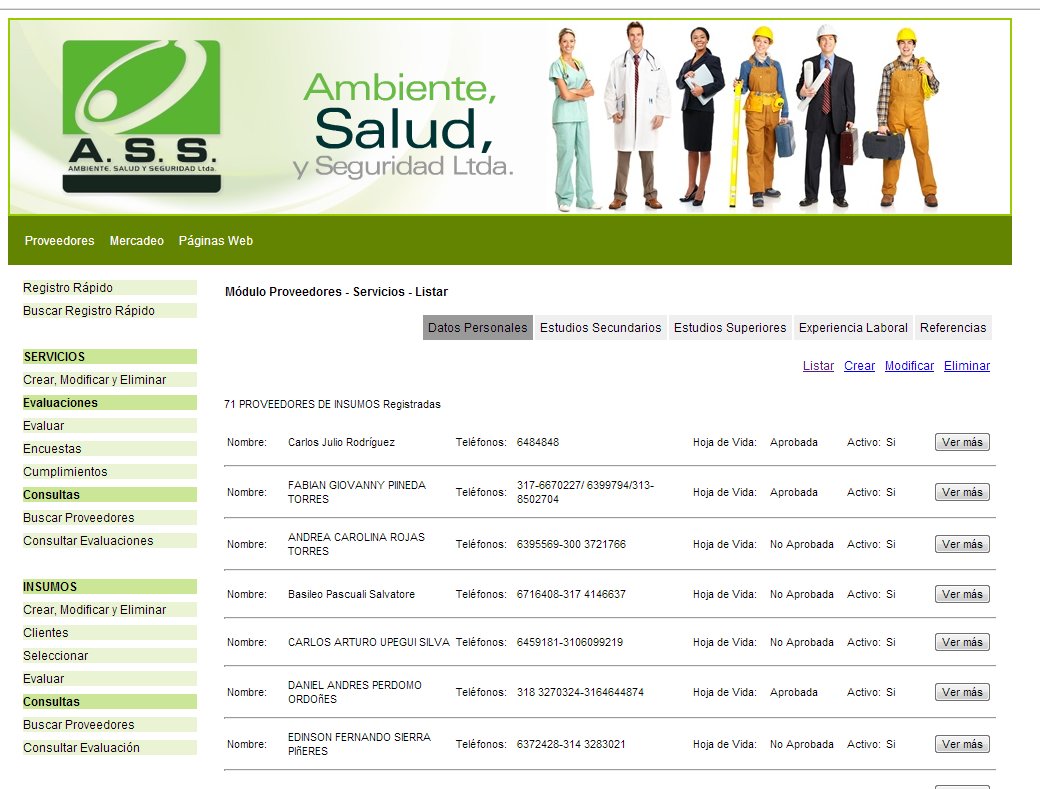Click the staff banner photo

click(744, 115)
